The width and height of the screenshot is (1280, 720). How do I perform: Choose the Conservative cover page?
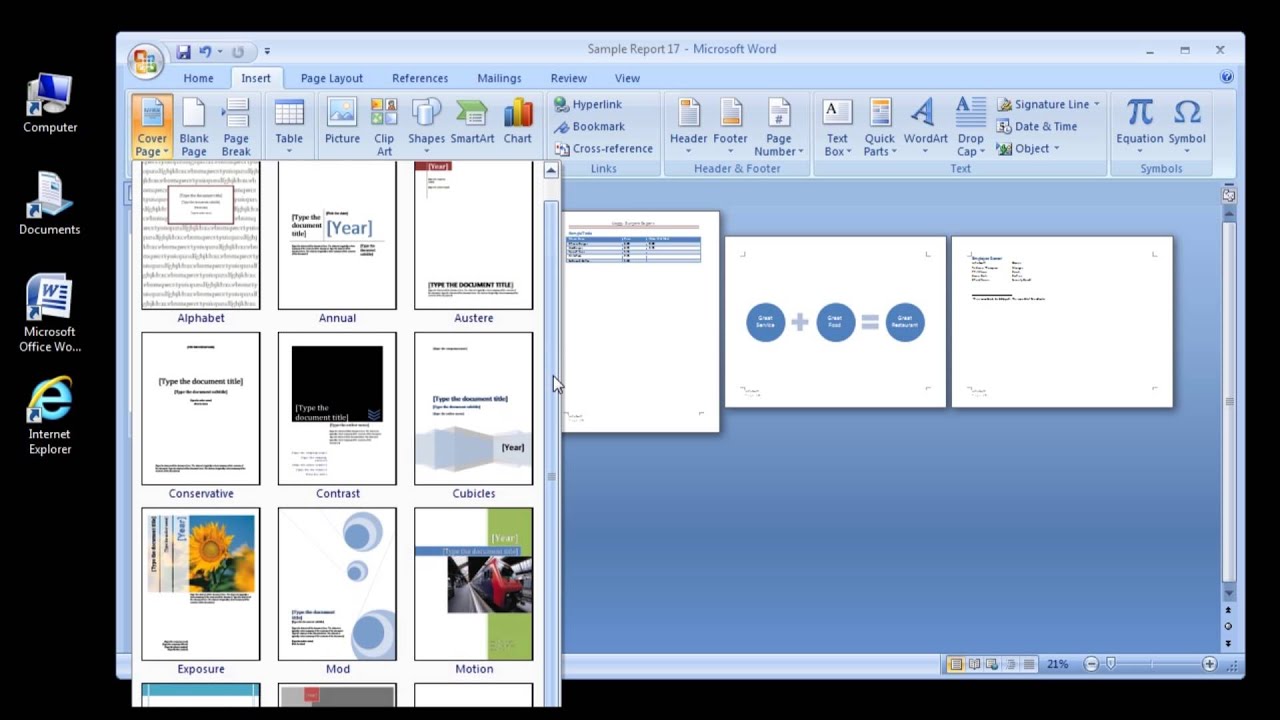(201, 416)
